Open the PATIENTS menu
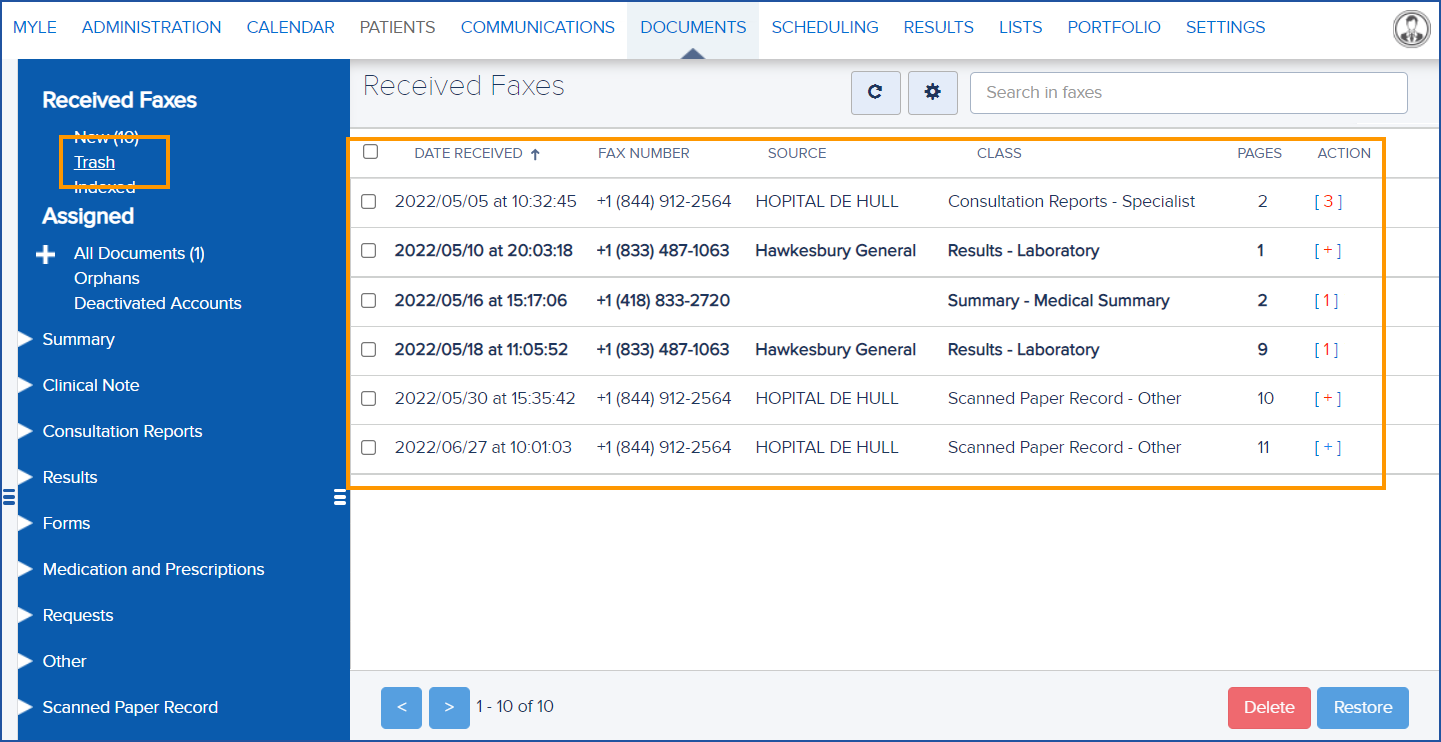The image size is (1441, 742). point(397,27)
